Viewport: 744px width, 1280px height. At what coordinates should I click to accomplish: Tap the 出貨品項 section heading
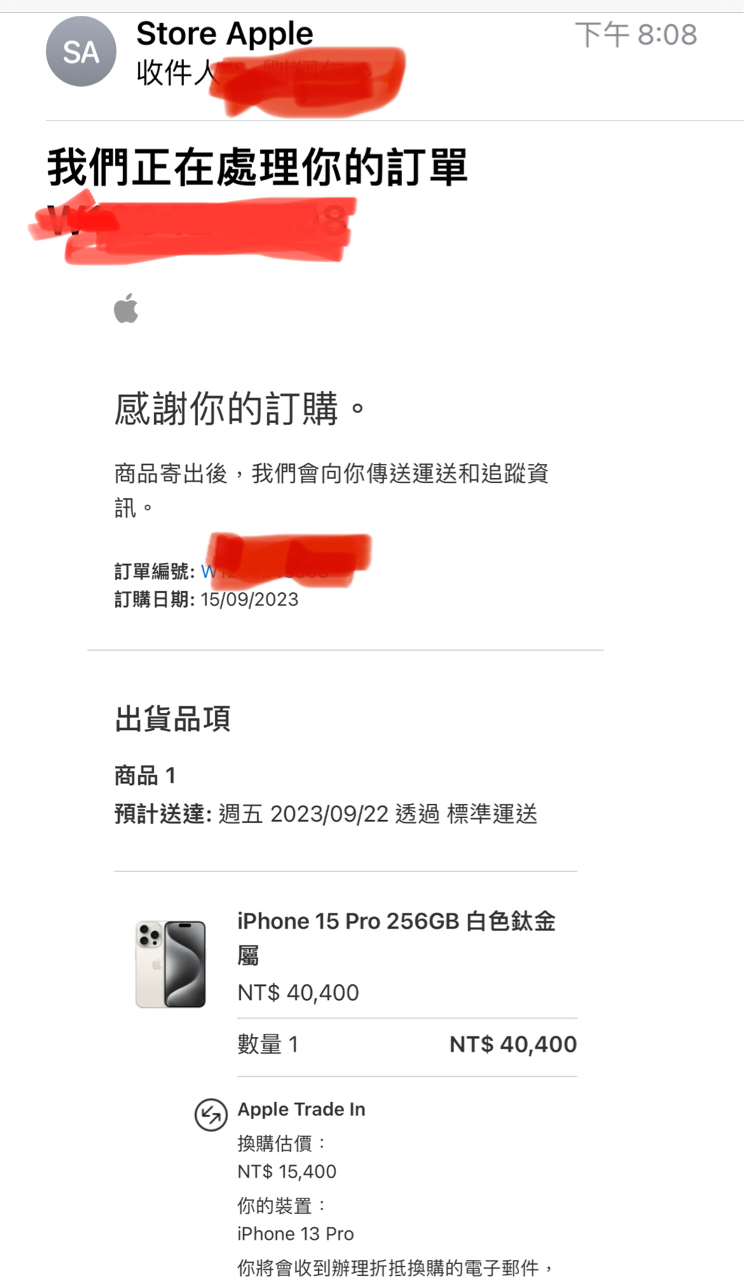pyautogui.click(x=173, y=719)
